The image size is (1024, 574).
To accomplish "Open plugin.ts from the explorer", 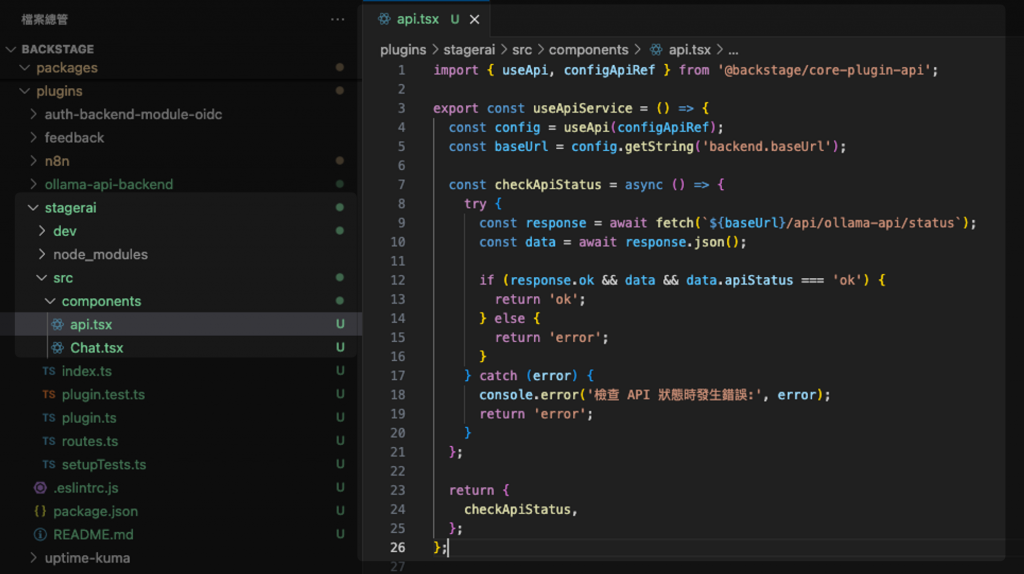I will [89, 418].
